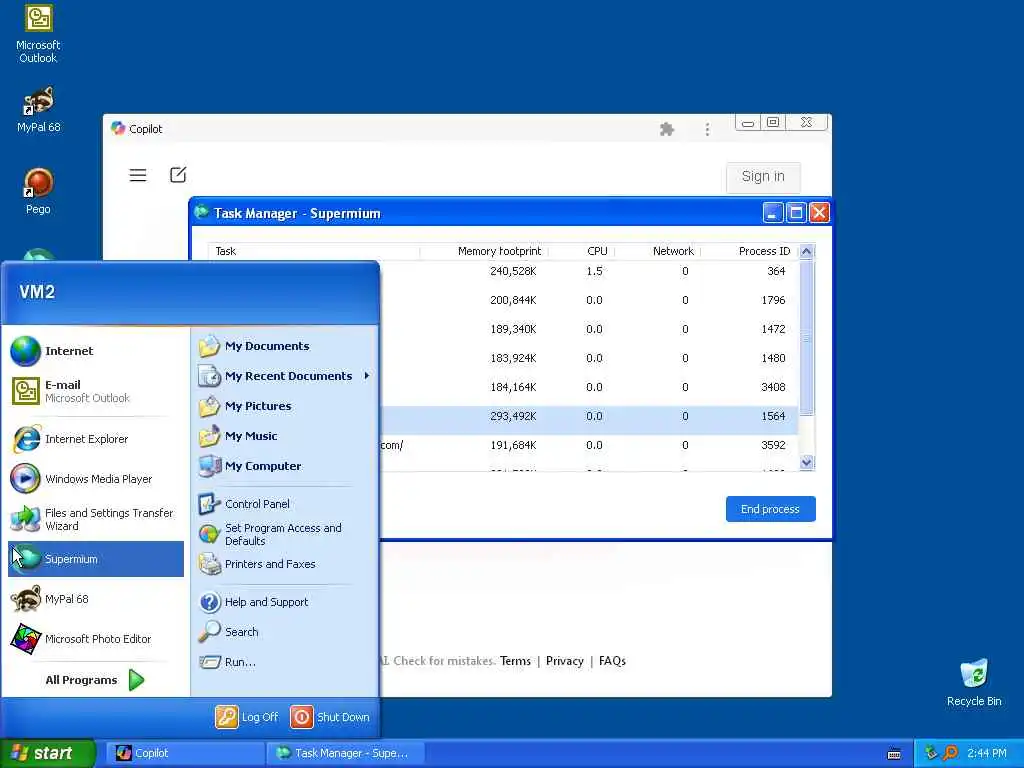Open three-dot menu in Copilot window
This screenshot has width=1024, height=768.
coord(707,129)
